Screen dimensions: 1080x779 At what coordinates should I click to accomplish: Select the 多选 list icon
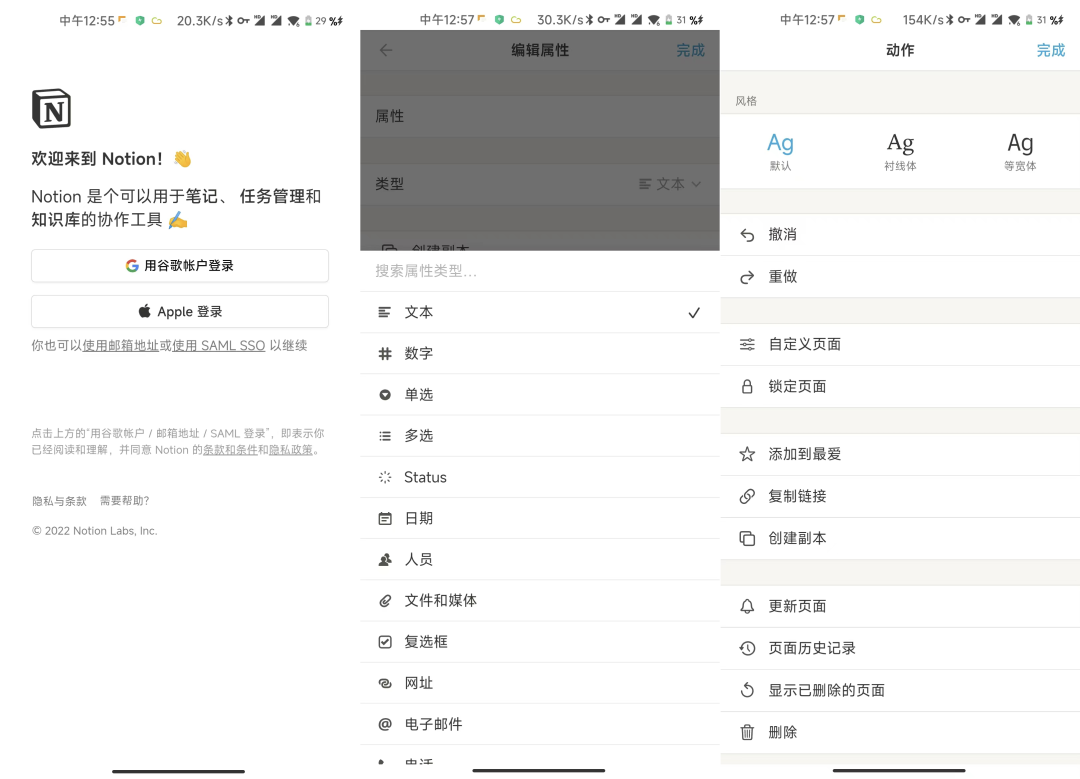[385, 436]
